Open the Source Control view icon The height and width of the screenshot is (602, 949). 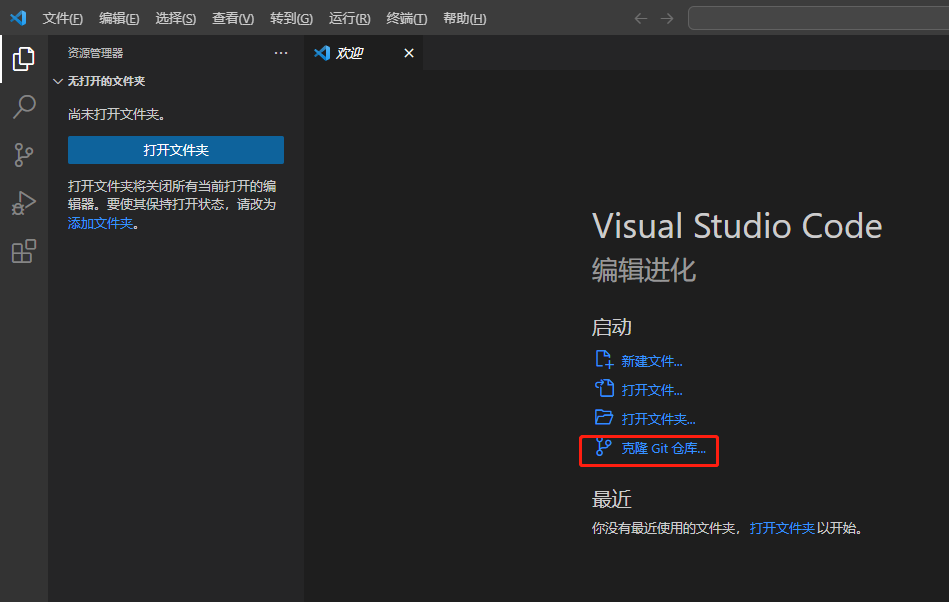coord(24,155)
